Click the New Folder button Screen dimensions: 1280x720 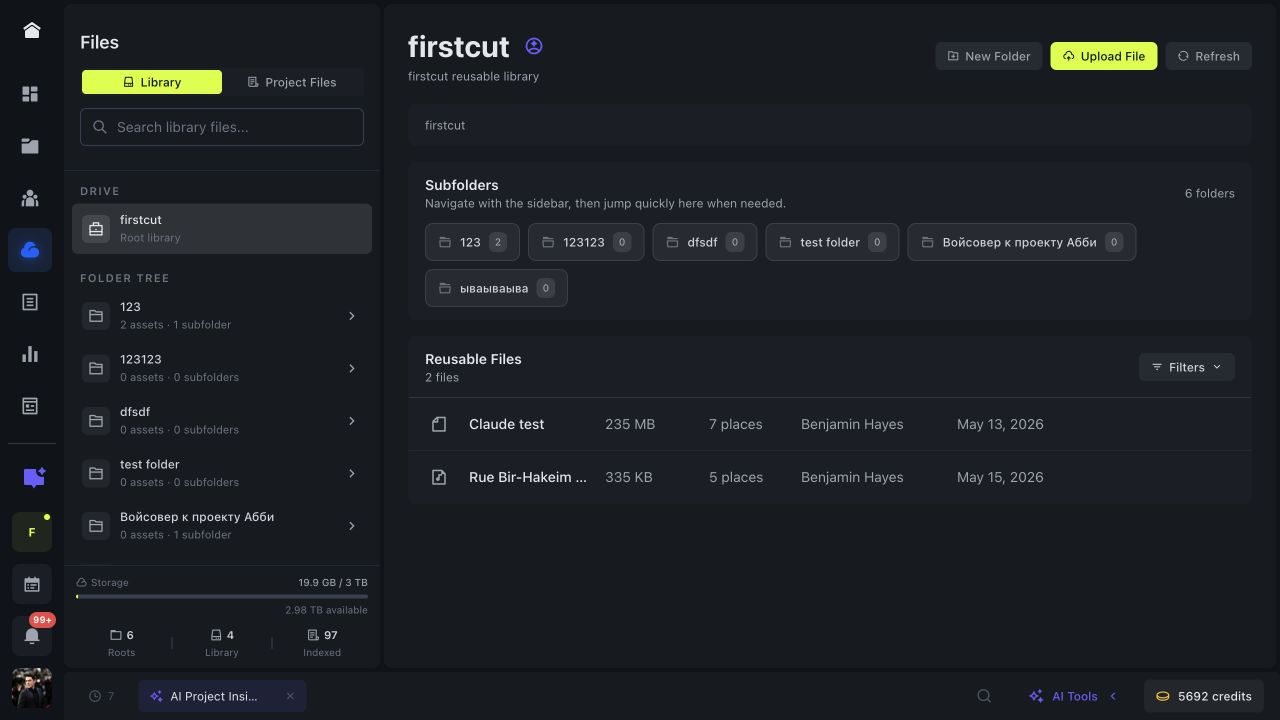coord(989,56)
